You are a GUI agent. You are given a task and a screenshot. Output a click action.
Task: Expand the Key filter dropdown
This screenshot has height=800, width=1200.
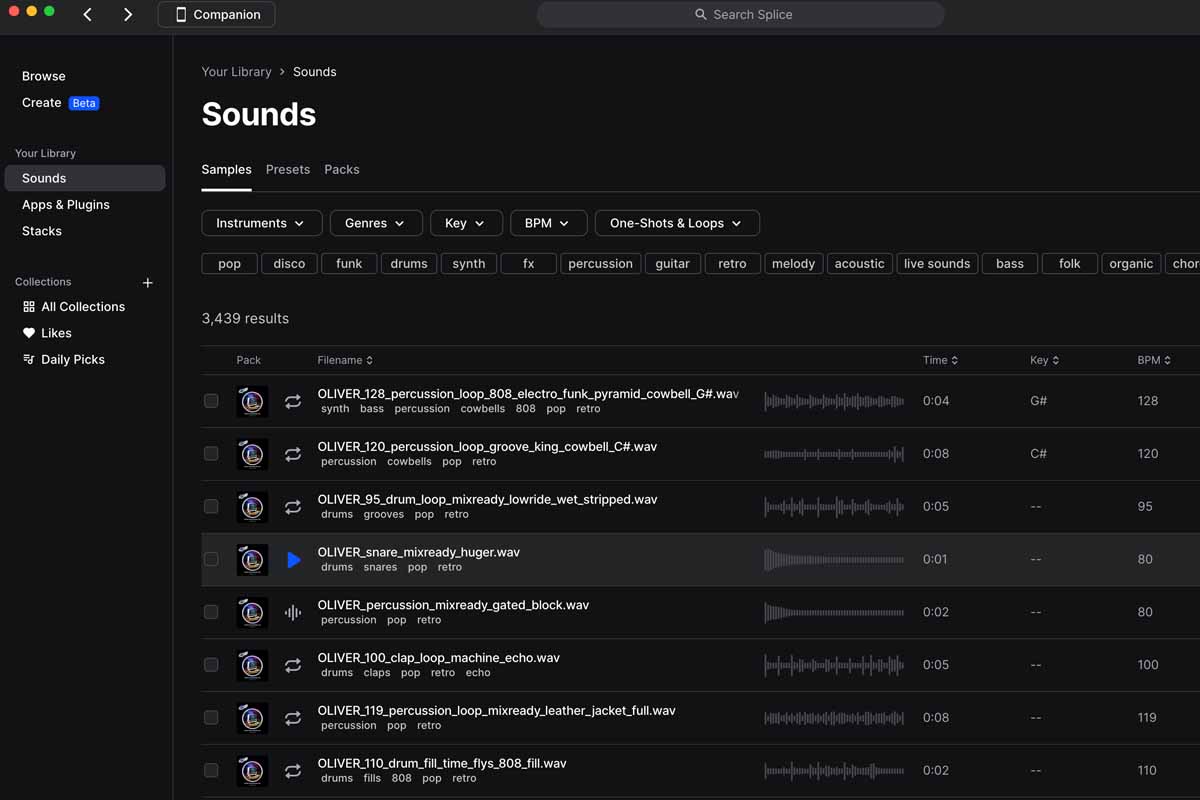[x=466, y=222]
